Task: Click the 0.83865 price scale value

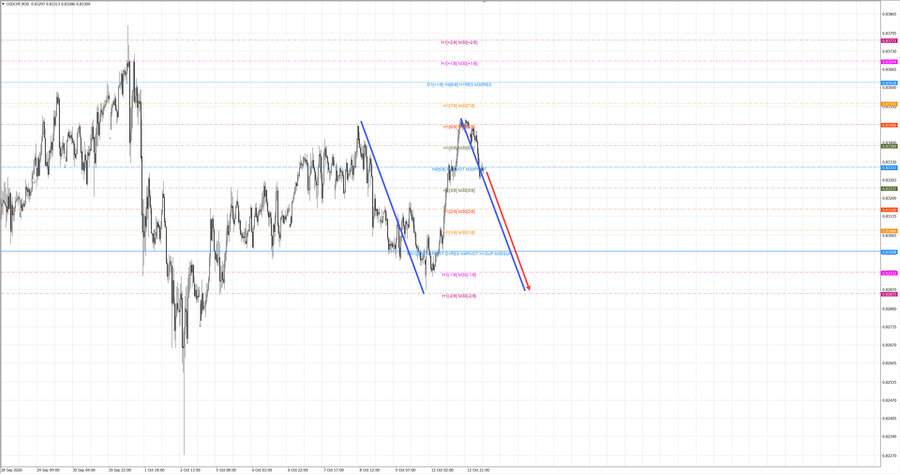Action: tap(889, 14)
